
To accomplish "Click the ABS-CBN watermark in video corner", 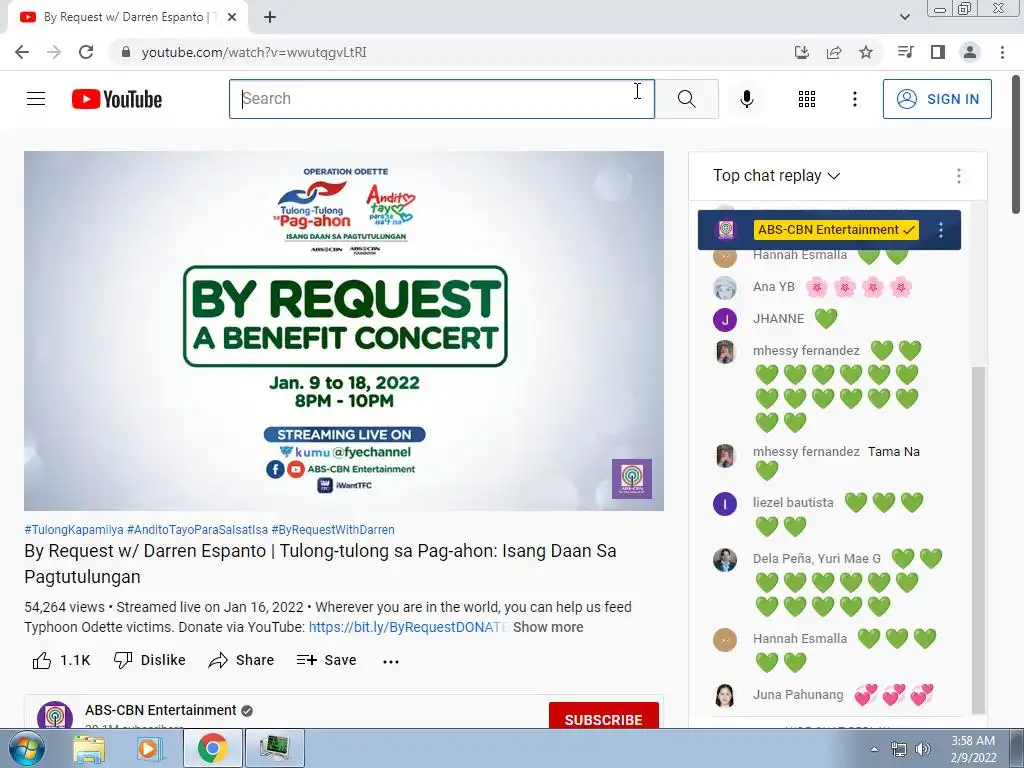I will (632, 479).
